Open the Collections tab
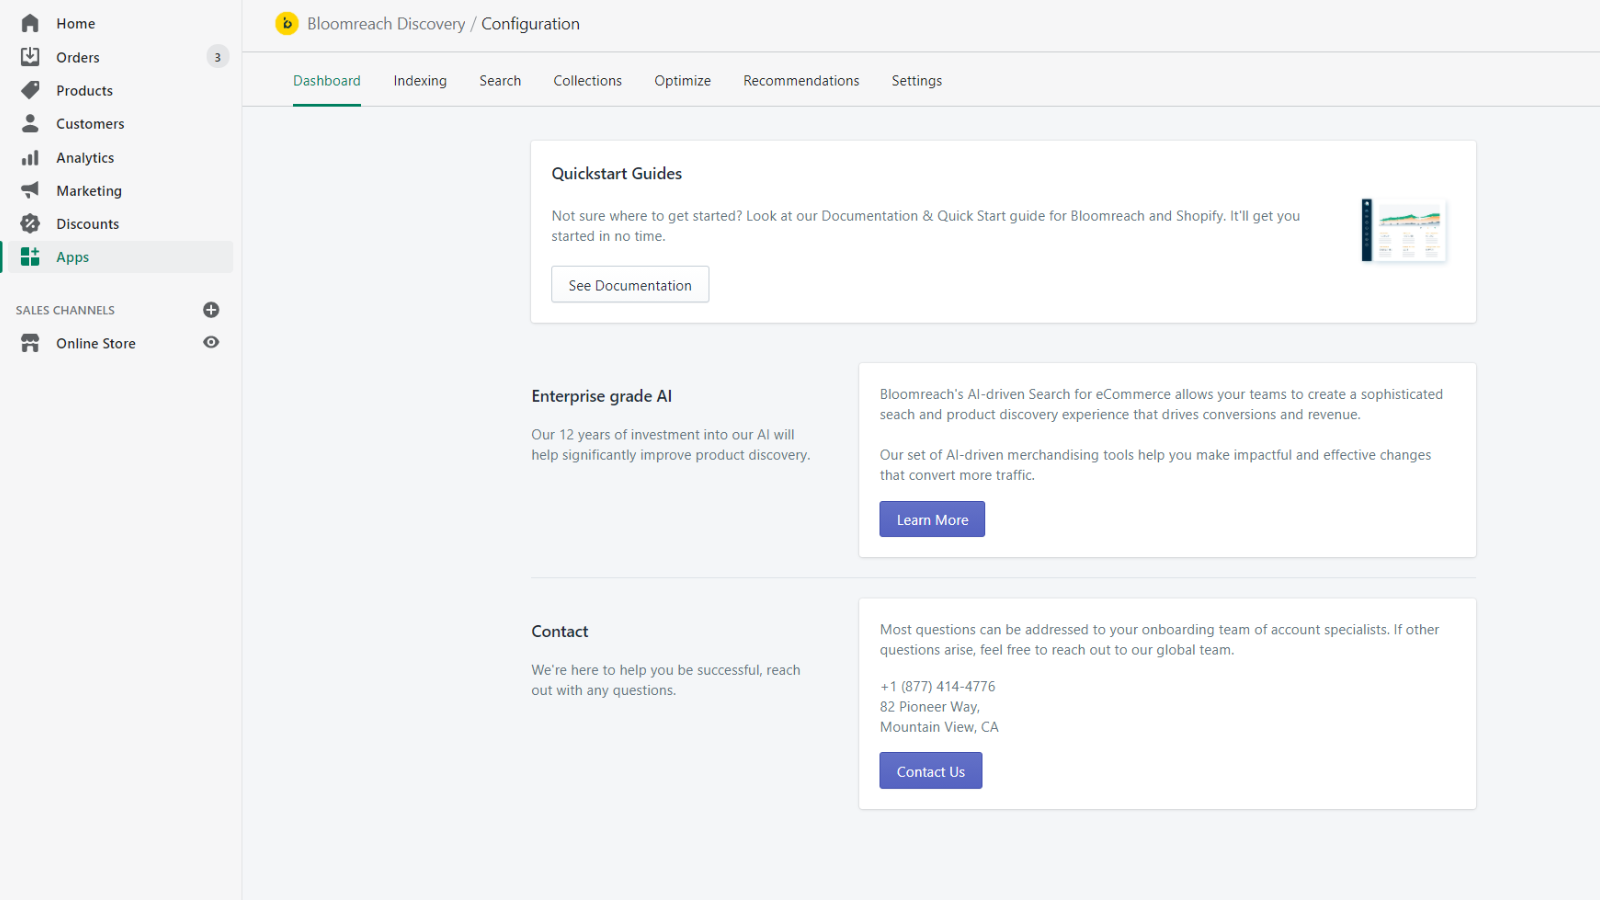The image size is (1600, 900). coord(588,81)
